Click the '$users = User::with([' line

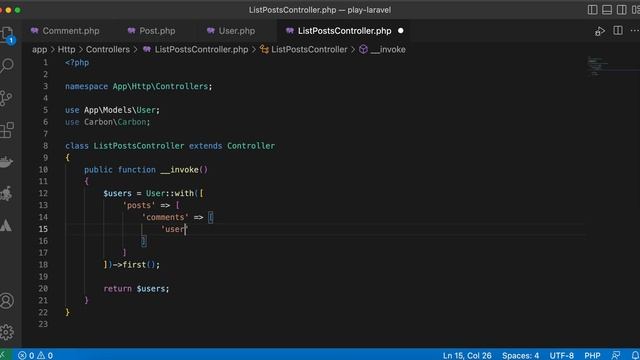153,193
